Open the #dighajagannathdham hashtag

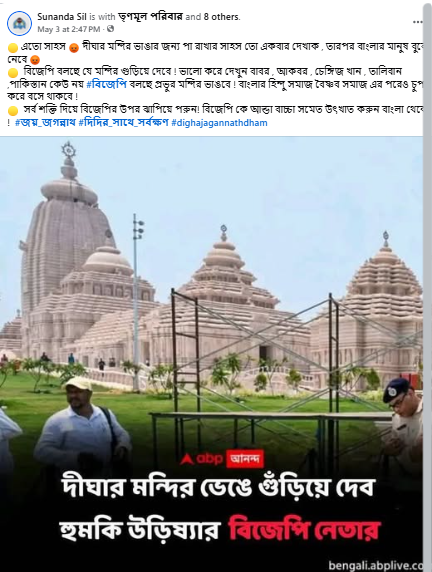(x=219, y=123)
